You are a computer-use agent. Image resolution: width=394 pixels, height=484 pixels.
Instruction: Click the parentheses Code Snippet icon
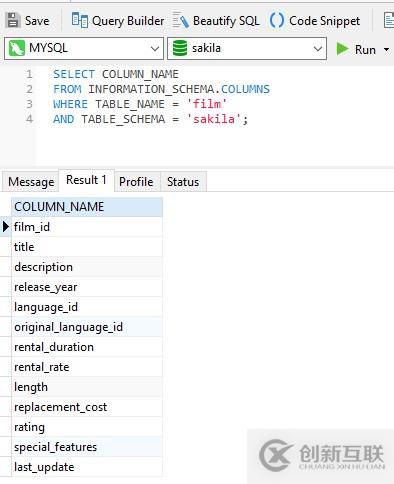point(277,20)
